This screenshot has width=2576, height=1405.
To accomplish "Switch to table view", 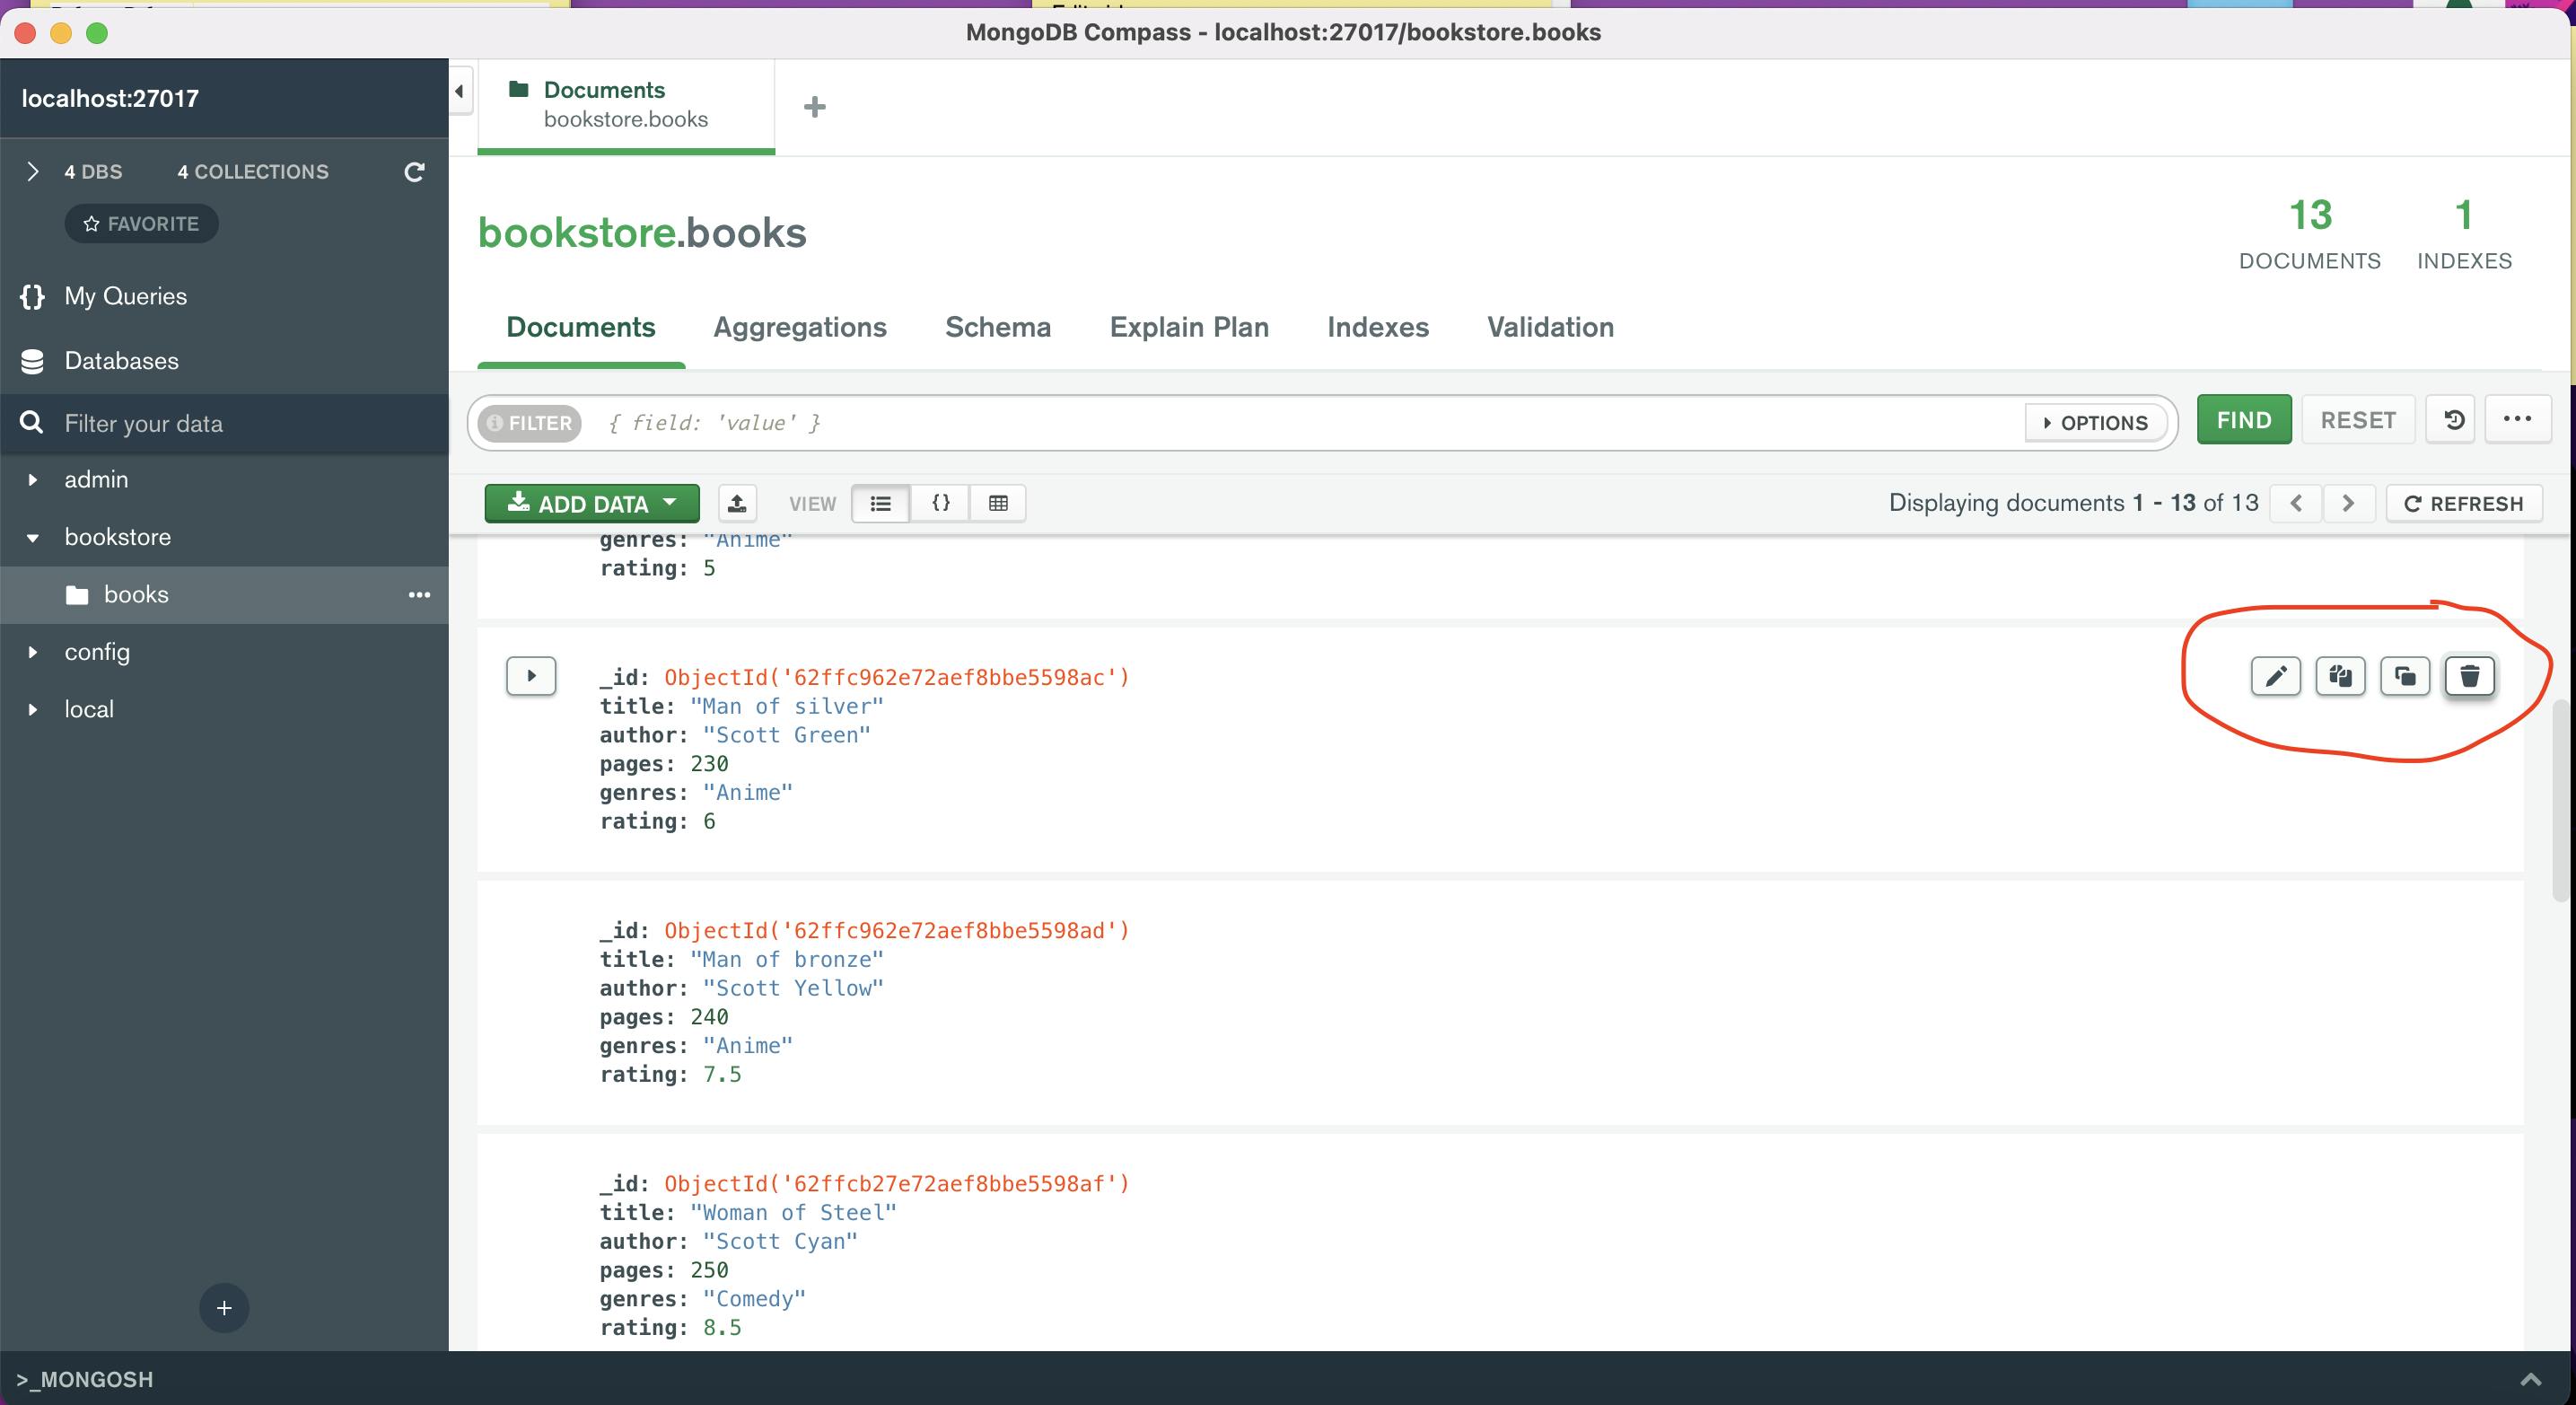I will click(x=998, y=503).
